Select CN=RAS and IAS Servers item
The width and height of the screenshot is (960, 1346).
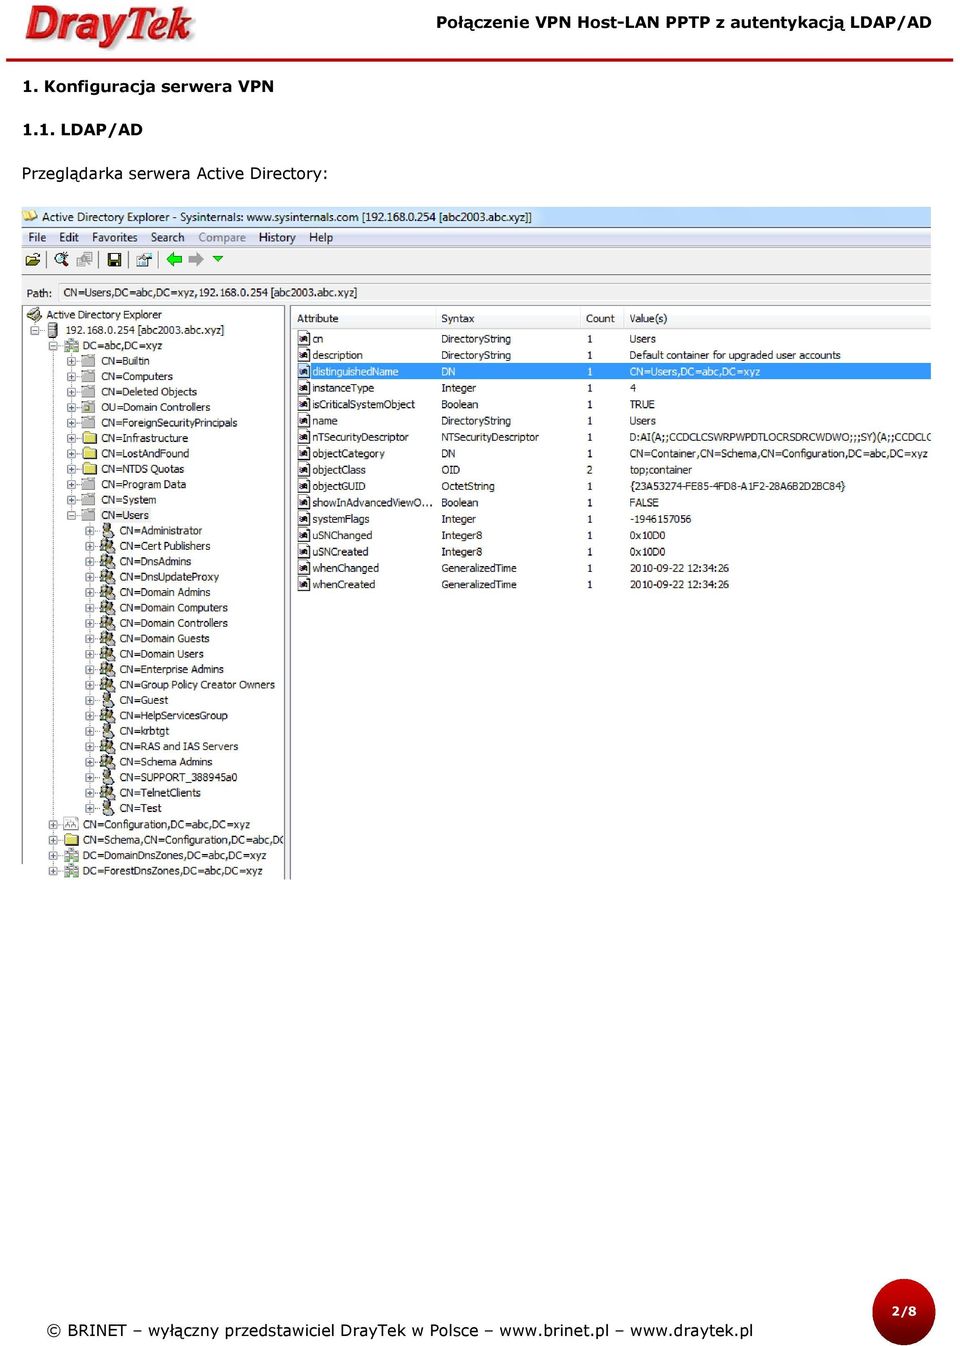pyautogui.click(x=179, y=747)
